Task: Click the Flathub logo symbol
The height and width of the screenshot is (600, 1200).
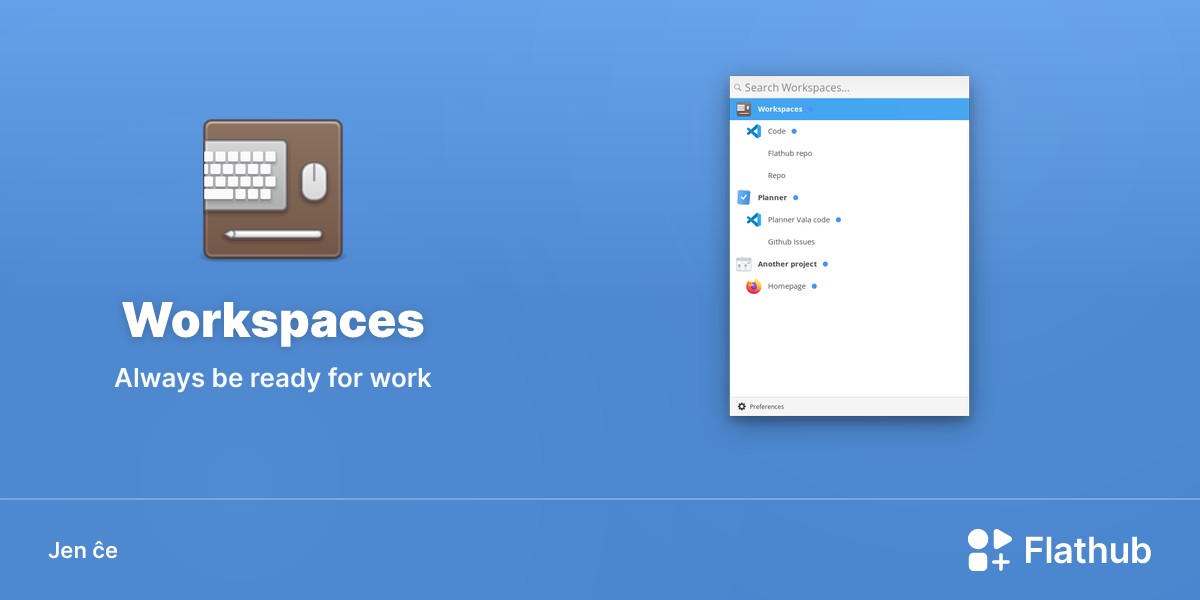Action: (x=990, y=550)
